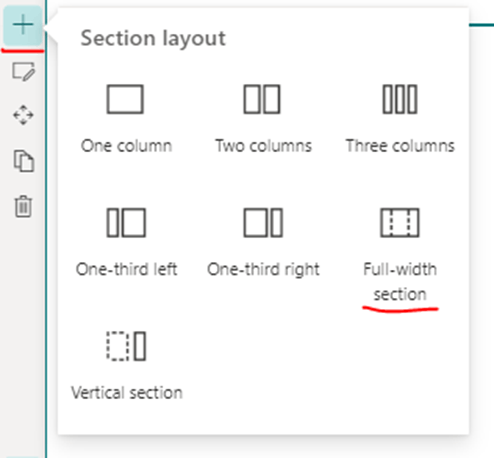Click the plus add section icon
Viewport: 494px width, 458px height.
tap(23, 25)
